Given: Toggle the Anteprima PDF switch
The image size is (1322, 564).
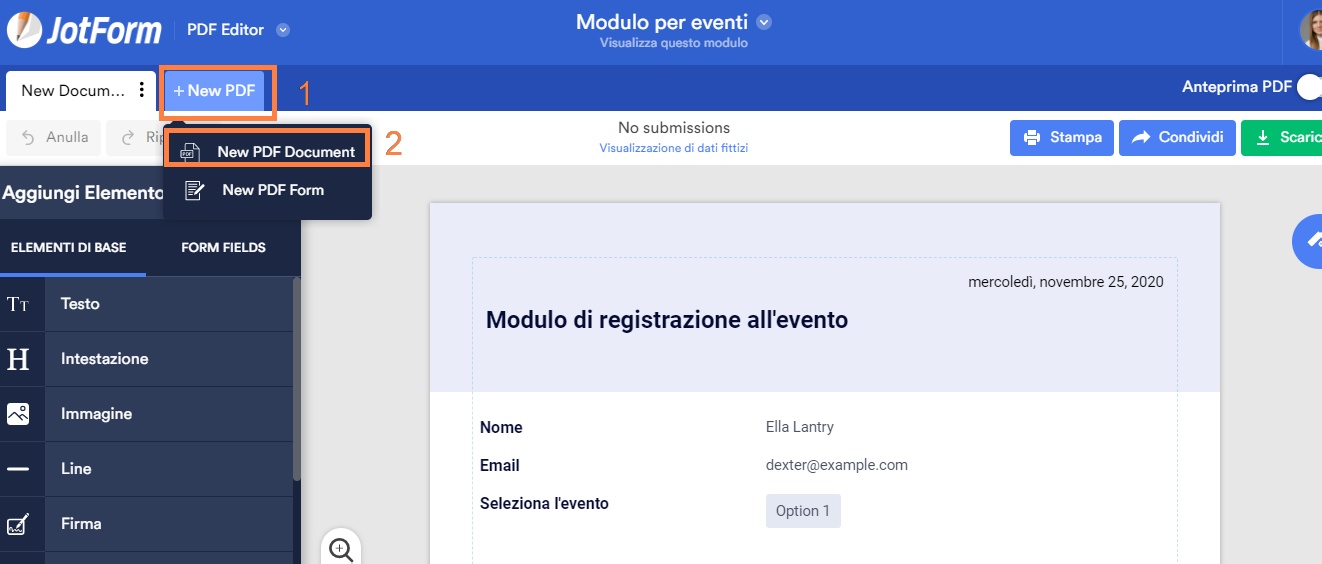Looking at the screenshot, I should click(1308, 88).
